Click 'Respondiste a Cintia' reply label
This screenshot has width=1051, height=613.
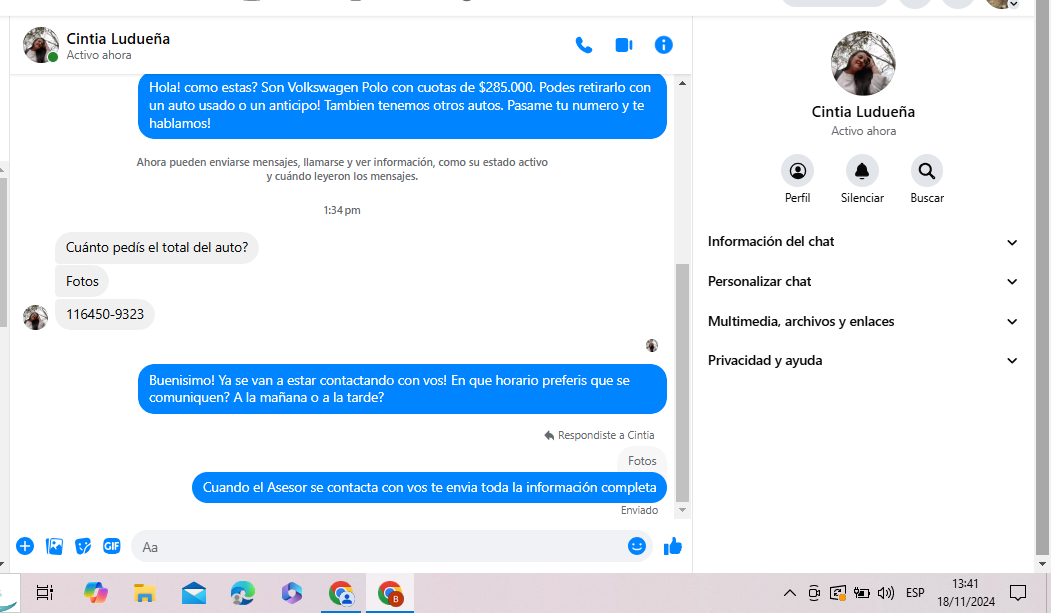click(599, 435)
